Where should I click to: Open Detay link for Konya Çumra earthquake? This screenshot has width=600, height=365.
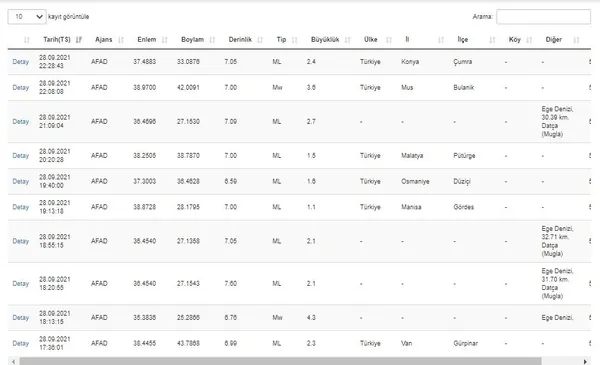tap(21, 62)
